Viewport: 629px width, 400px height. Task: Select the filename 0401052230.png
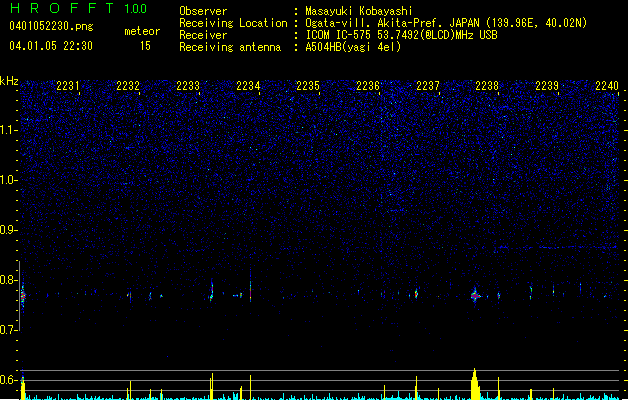pyautogui.click(x=51, y=26)
